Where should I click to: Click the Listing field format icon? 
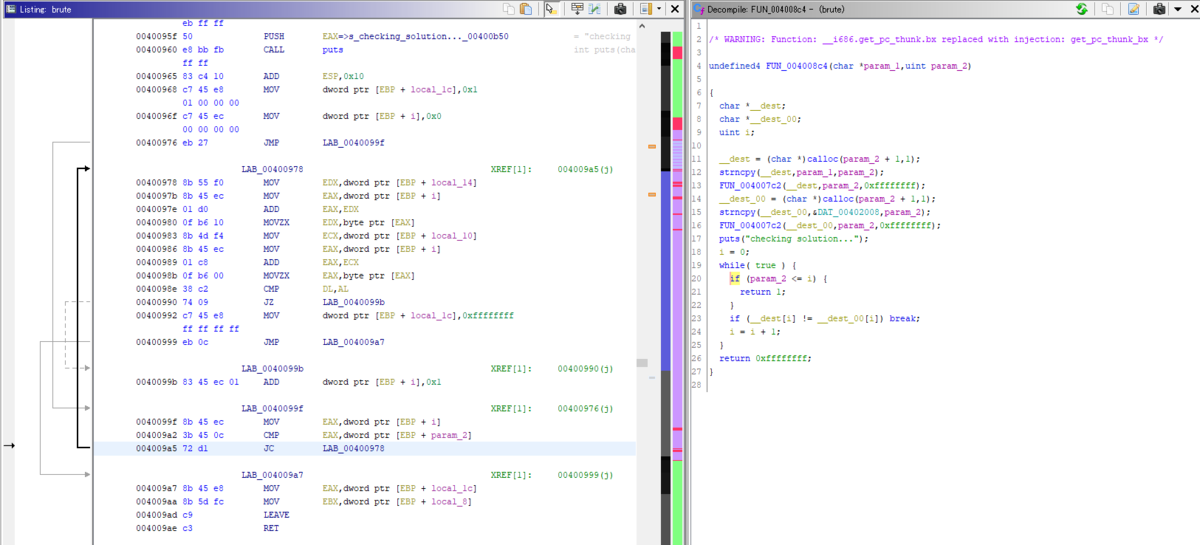click(x=645, y=9)
